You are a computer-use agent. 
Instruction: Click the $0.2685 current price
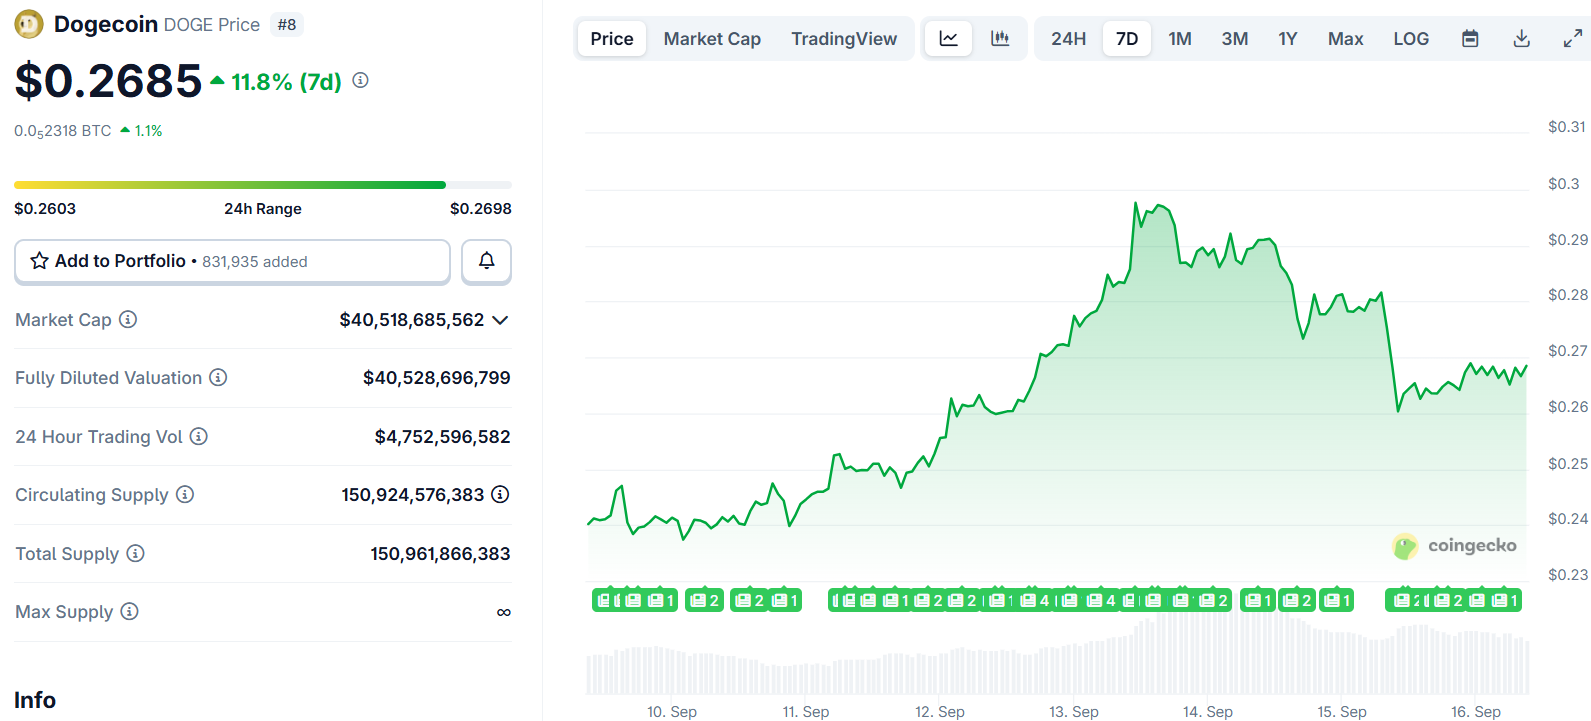pyautogui.click(x=108, y=81)
